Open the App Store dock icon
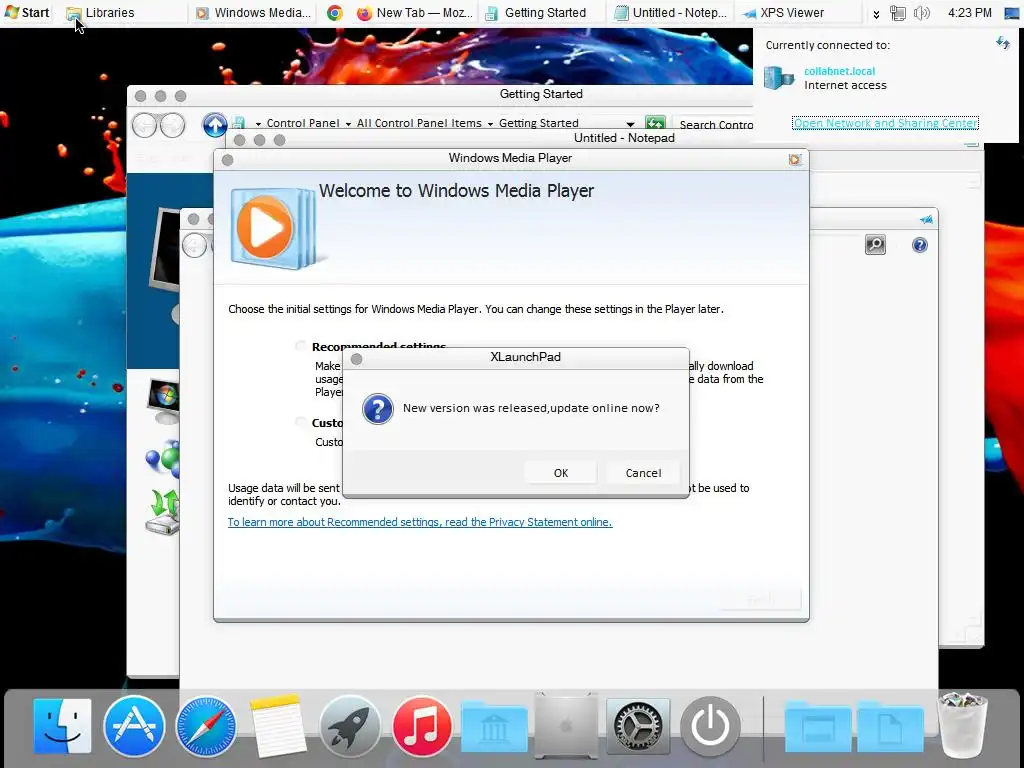The width and height of the screenshot is (1024, 768). 134,726
